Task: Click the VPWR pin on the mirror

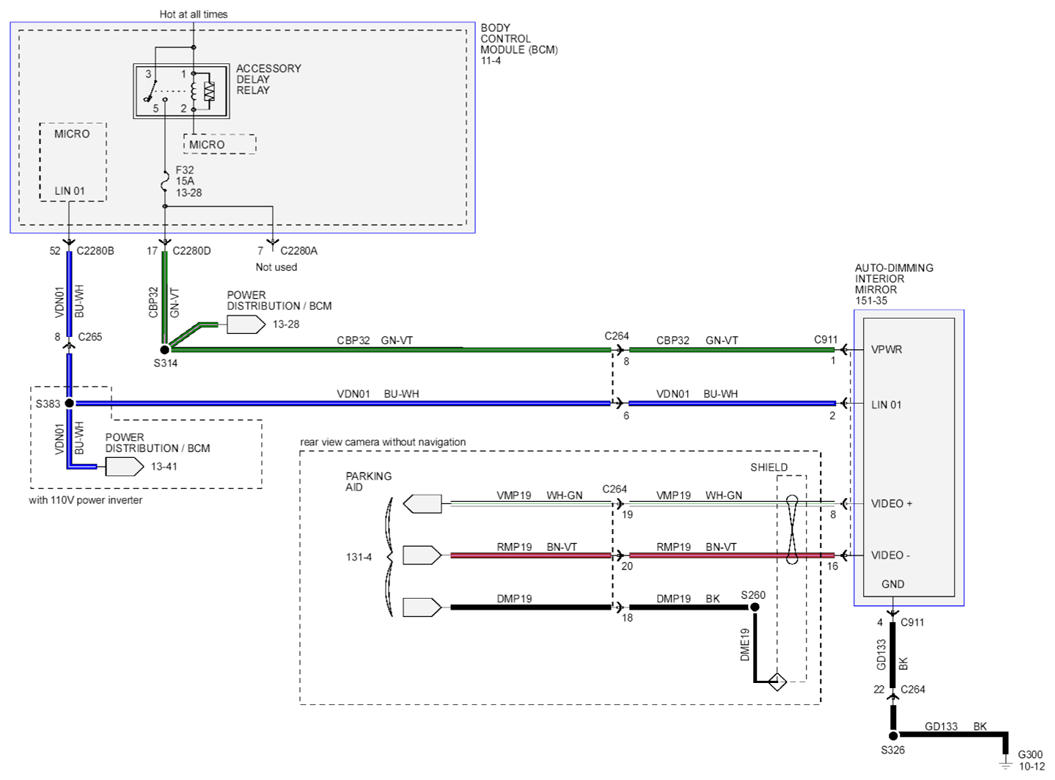Action: click(x=887, y=350)
